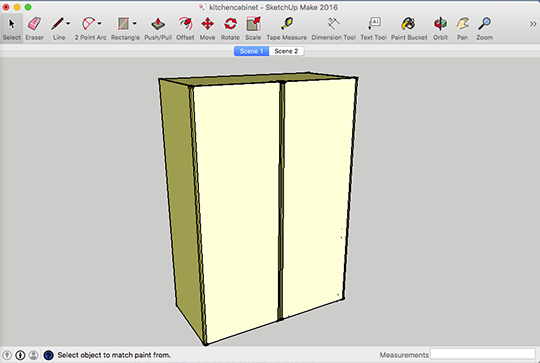Click the yellow minimize window button

[x=17, y=7]
